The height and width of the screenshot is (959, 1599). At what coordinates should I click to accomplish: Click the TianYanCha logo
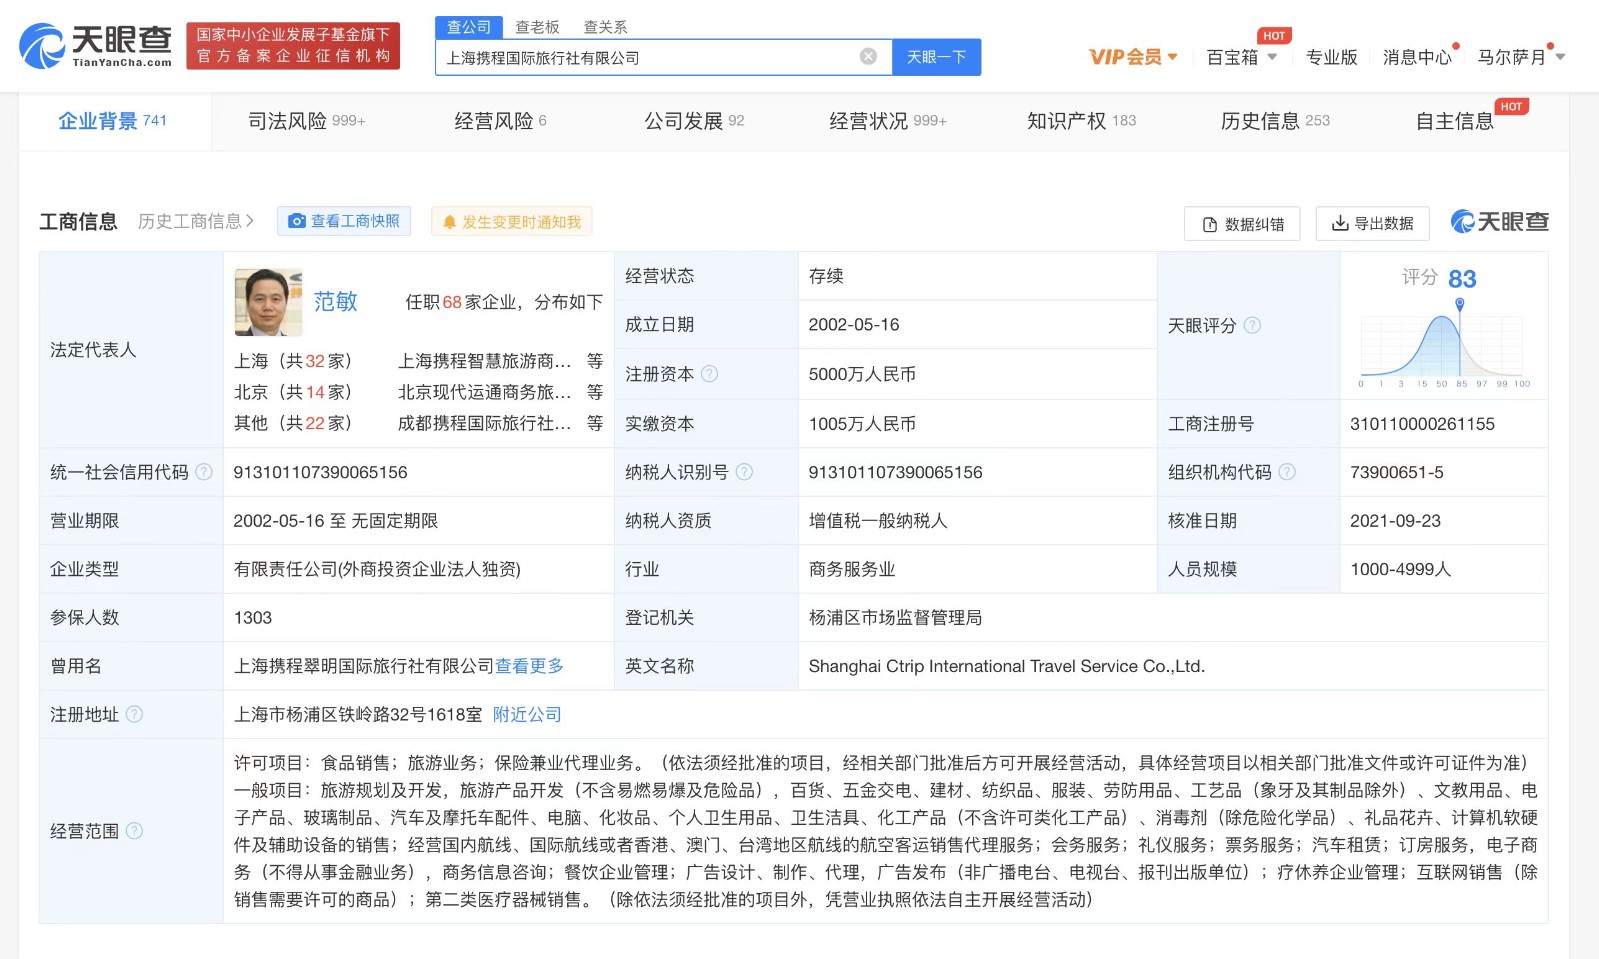coord(96,45)
